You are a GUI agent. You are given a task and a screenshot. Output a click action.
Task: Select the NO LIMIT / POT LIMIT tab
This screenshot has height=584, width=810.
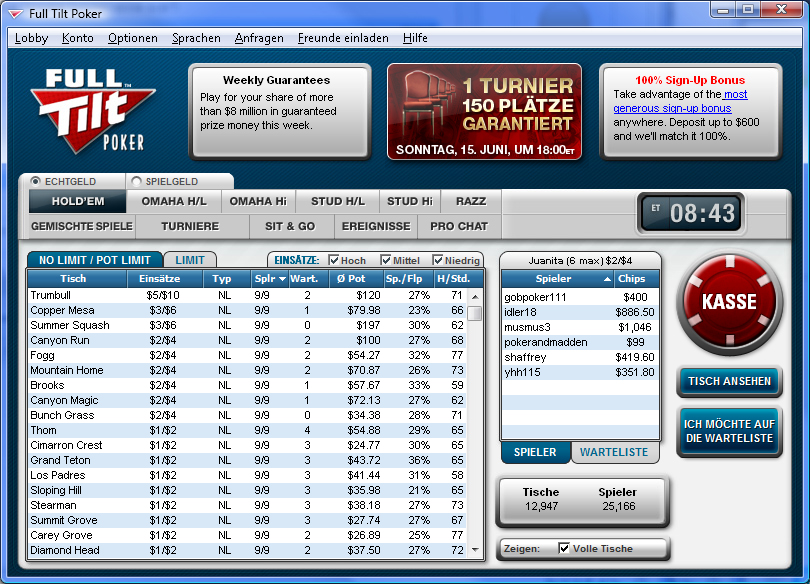coord(95,260)
